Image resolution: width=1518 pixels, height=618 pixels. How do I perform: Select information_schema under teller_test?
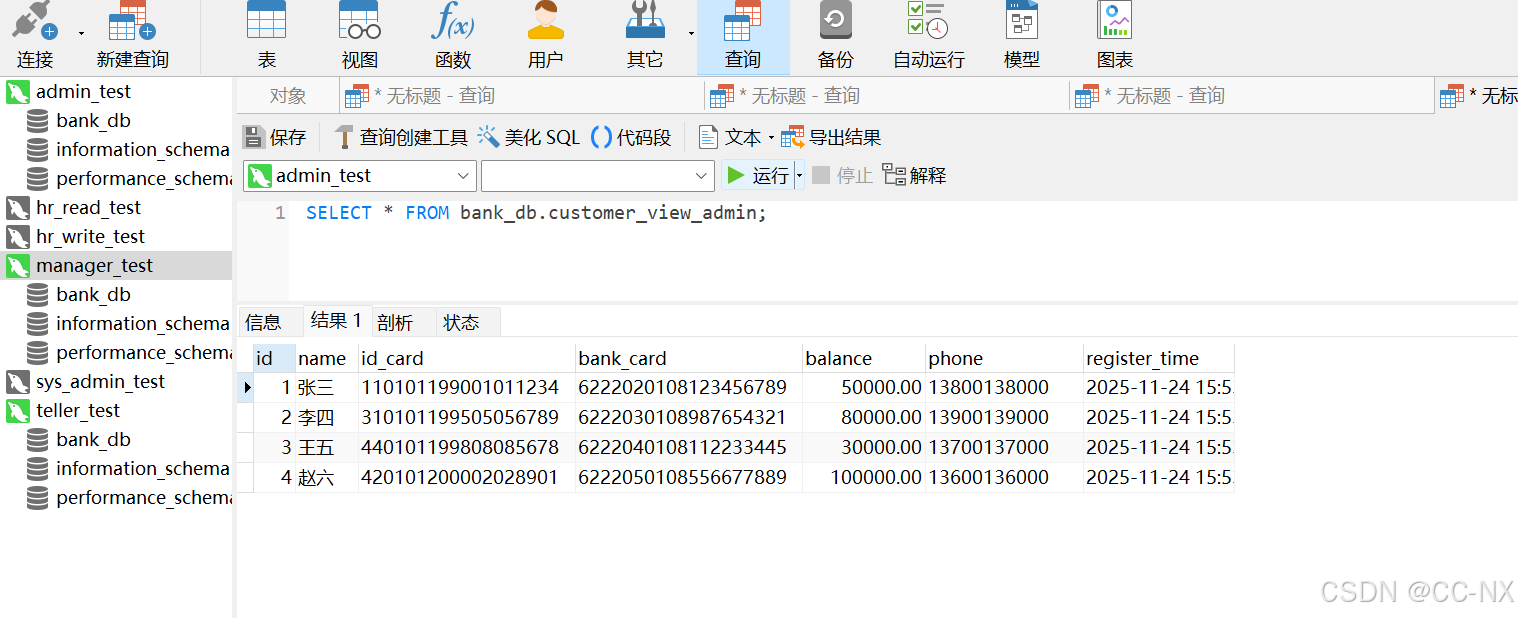point(143,468)
